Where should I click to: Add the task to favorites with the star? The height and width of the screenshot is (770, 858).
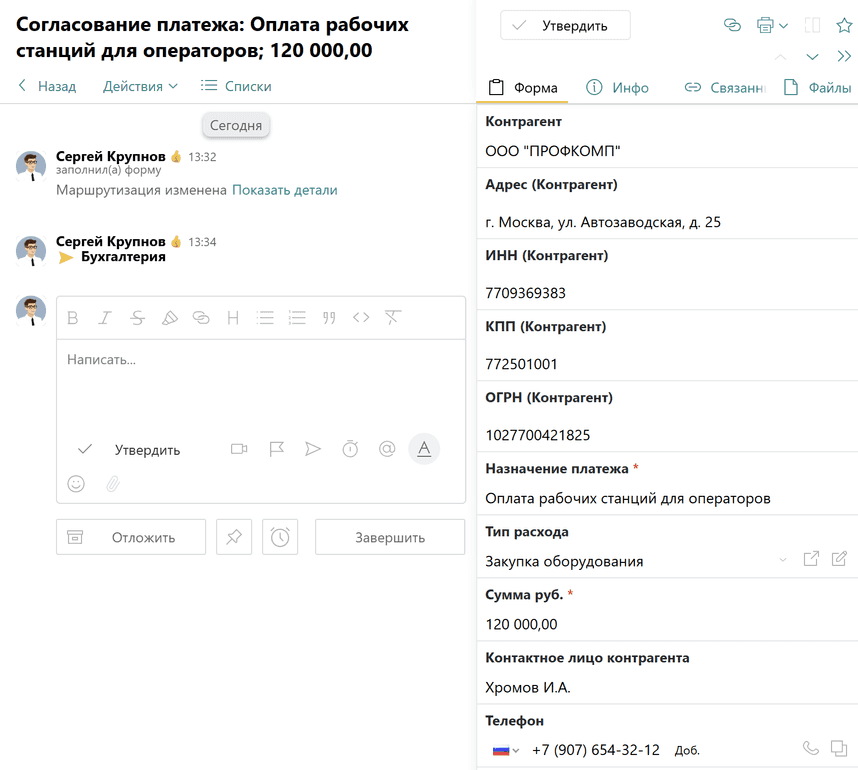tap(843, 25)
